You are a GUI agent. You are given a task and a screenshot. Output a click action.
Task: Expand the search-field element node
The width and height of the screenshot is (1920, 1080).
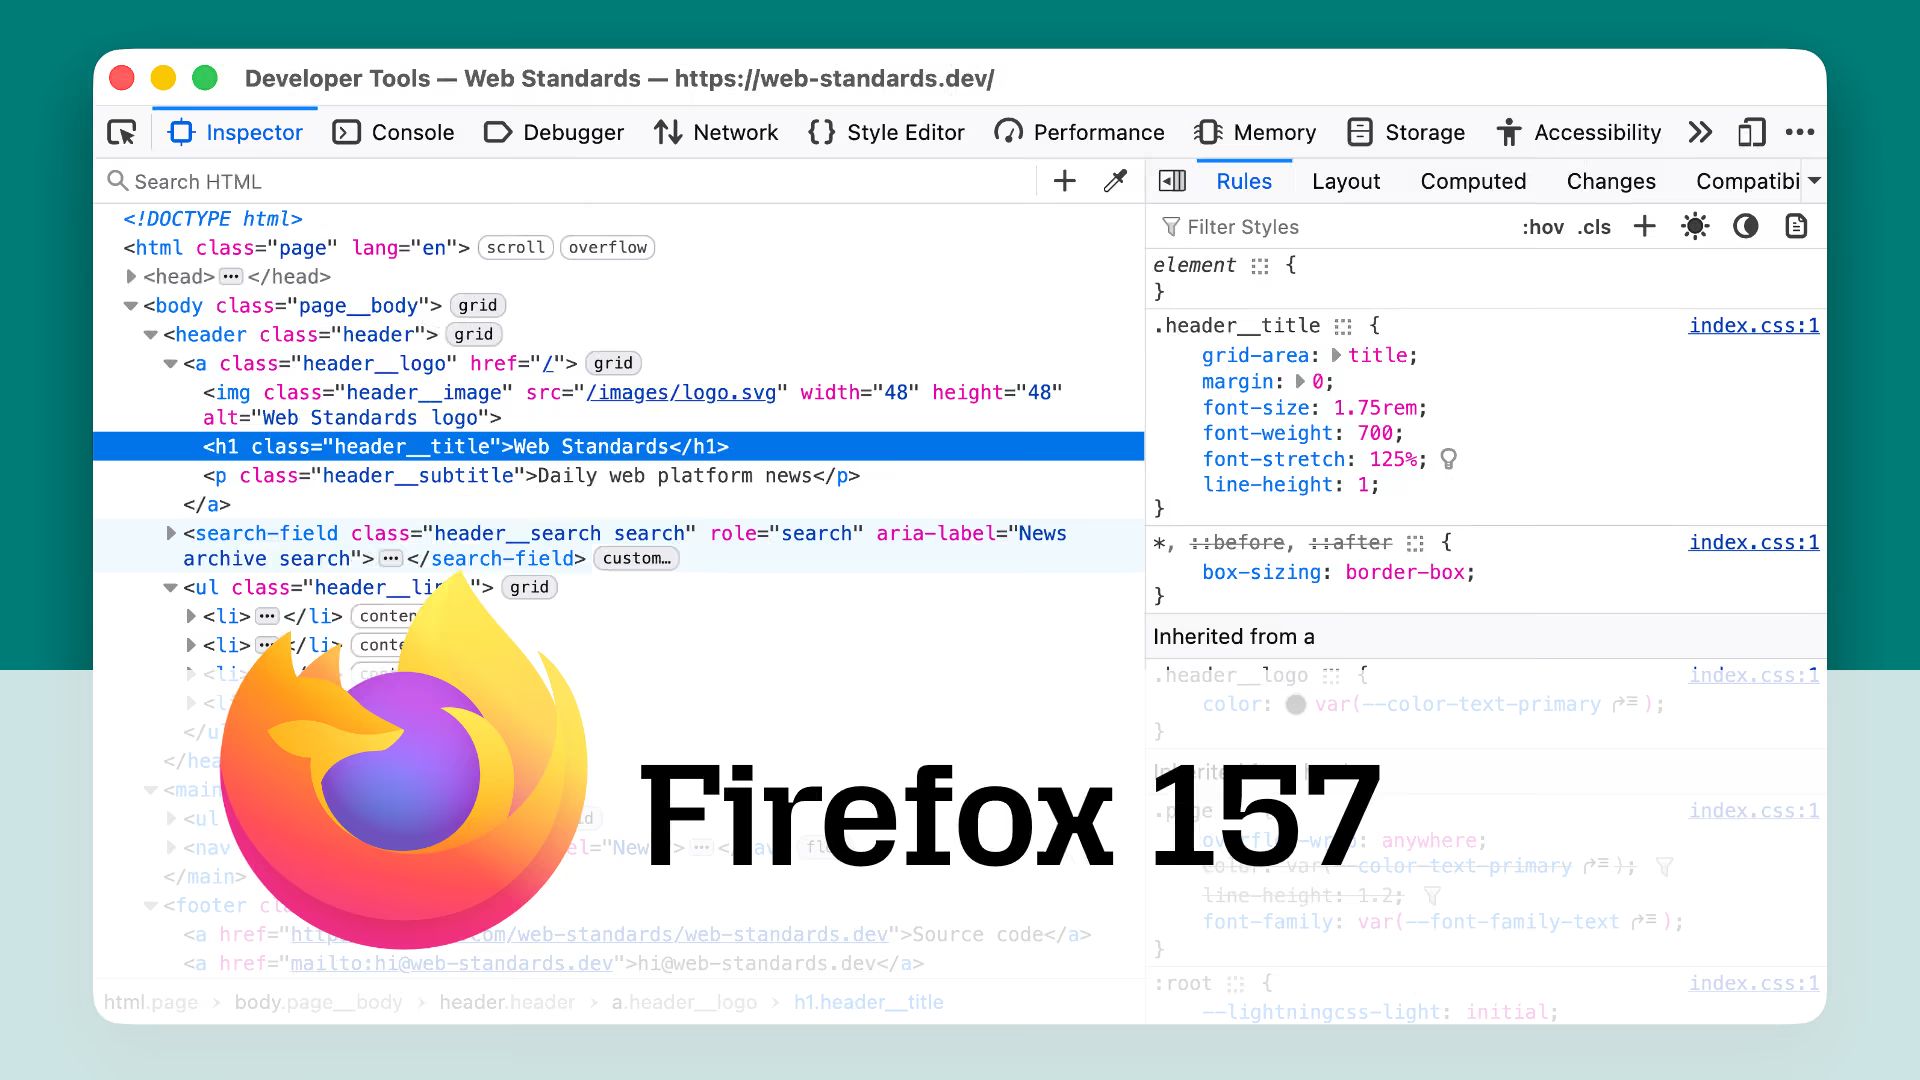[170, 533]
